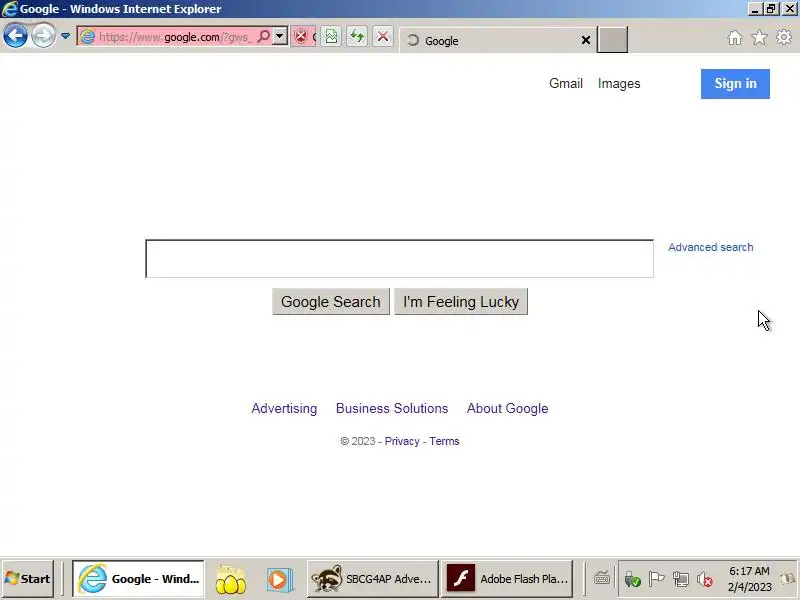Screen dimensions: 800x600
Task: Switch to Google Internet Explorer taskbar button
Action: (x=138, y=579)
